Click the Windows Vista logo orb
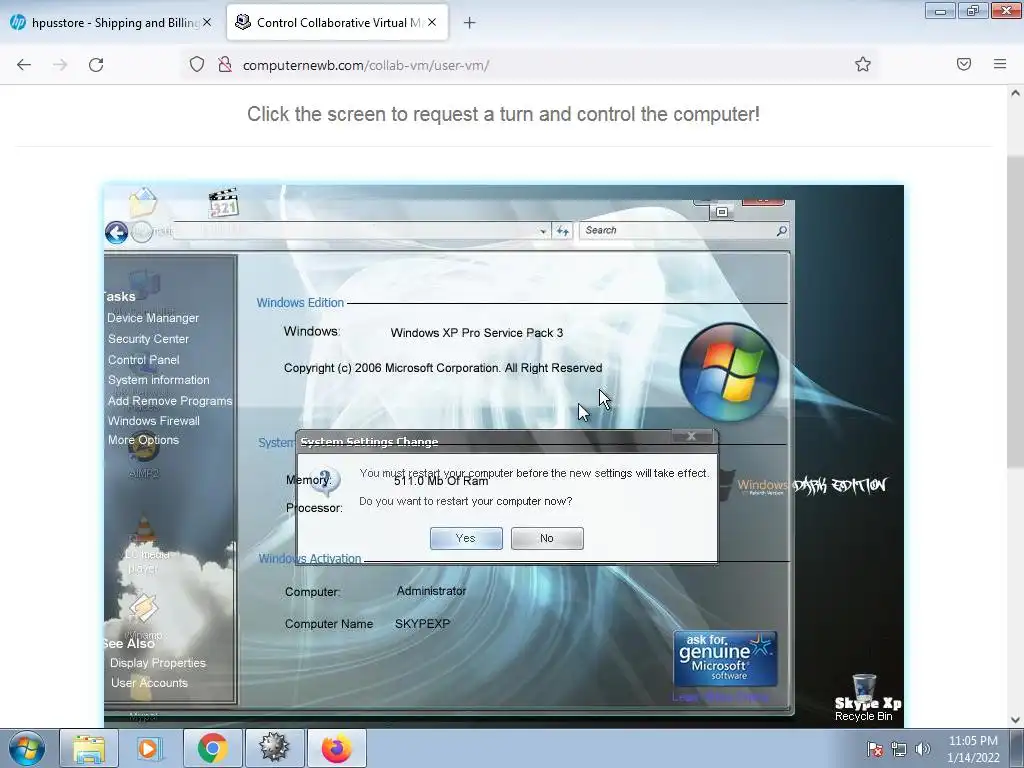The width and height of the screenshot is (1024, 768). tap(729, 372)
